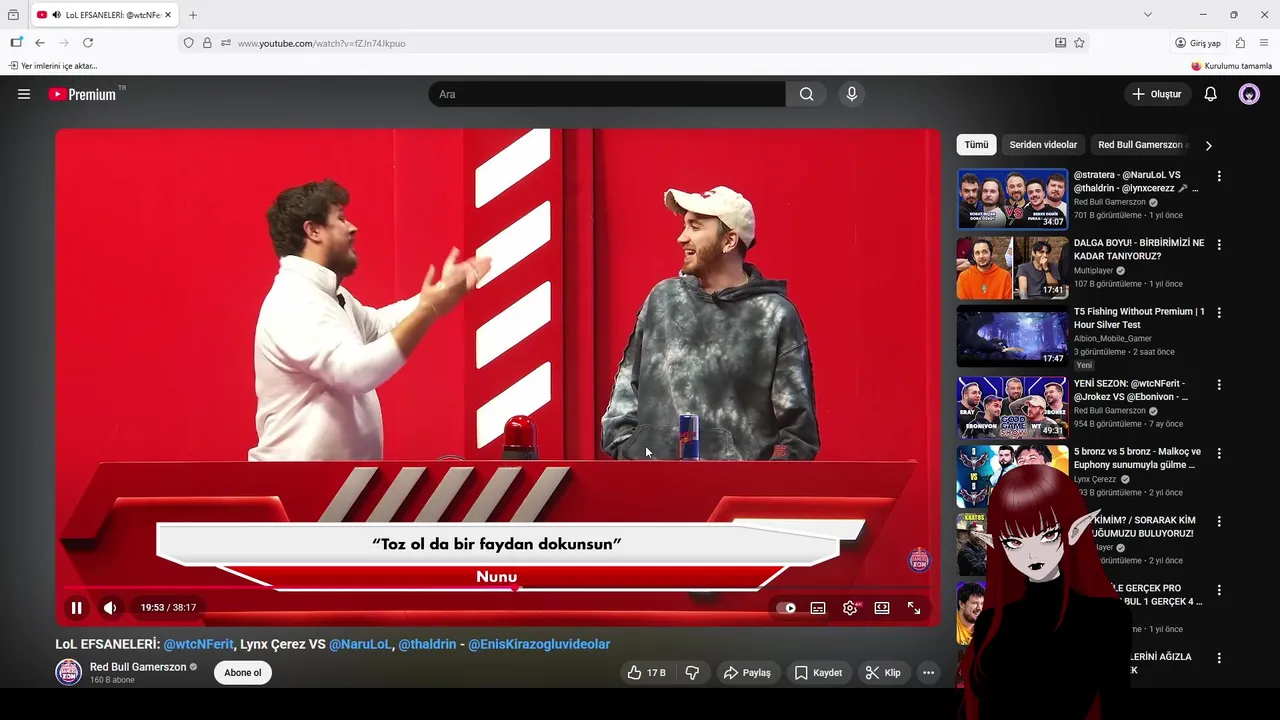Select the Seriden videolar chip
1280x720 pixels.
[x=1043, y=145]
